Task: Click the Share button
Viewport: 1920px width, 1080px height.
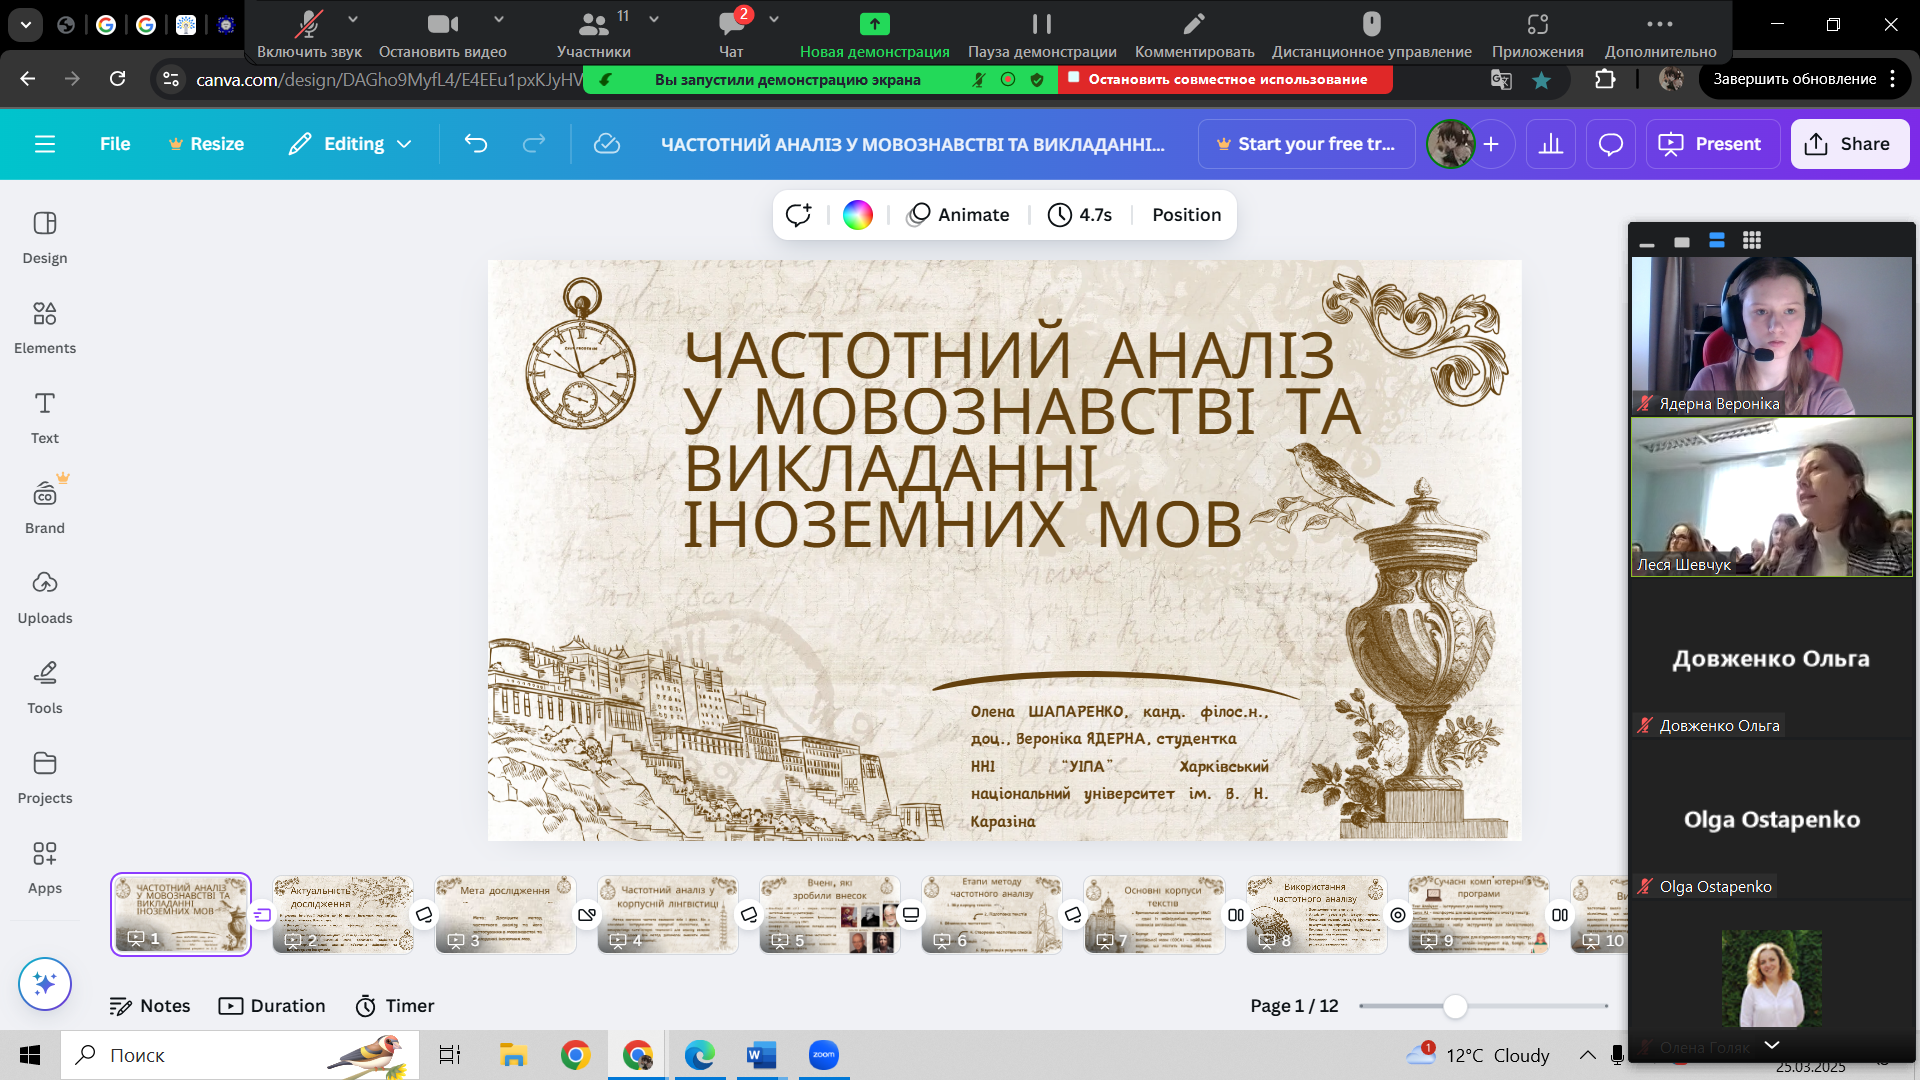Action: [1849, 144]
